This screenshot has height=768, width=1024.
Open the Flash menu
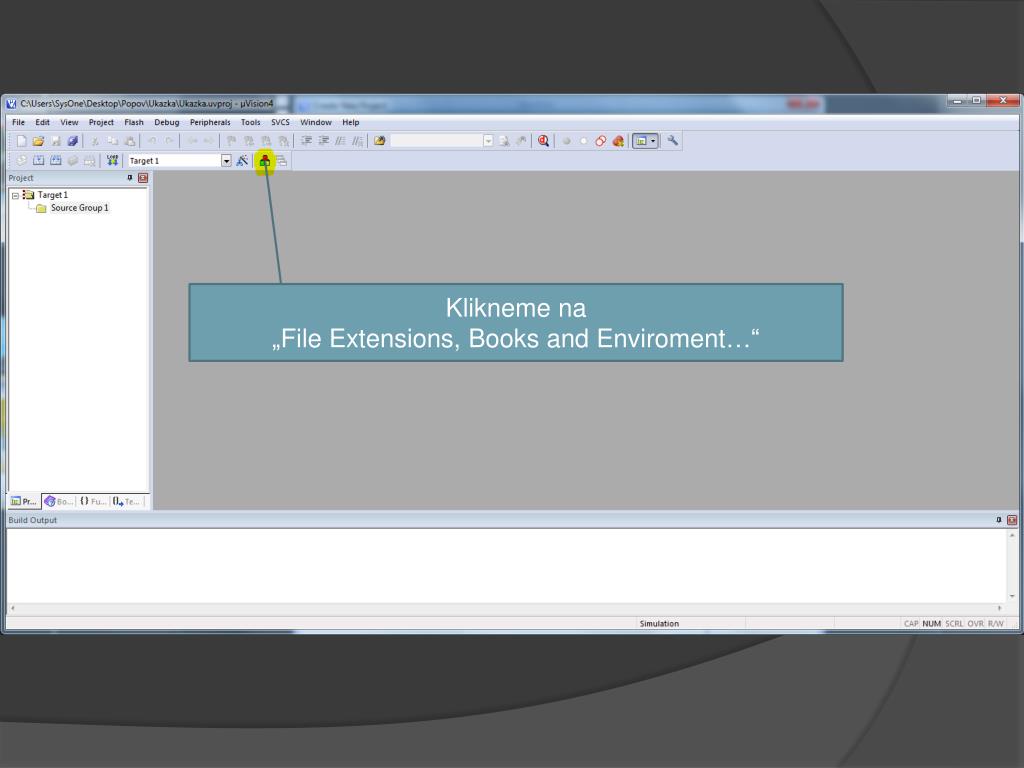coord(134,122)
